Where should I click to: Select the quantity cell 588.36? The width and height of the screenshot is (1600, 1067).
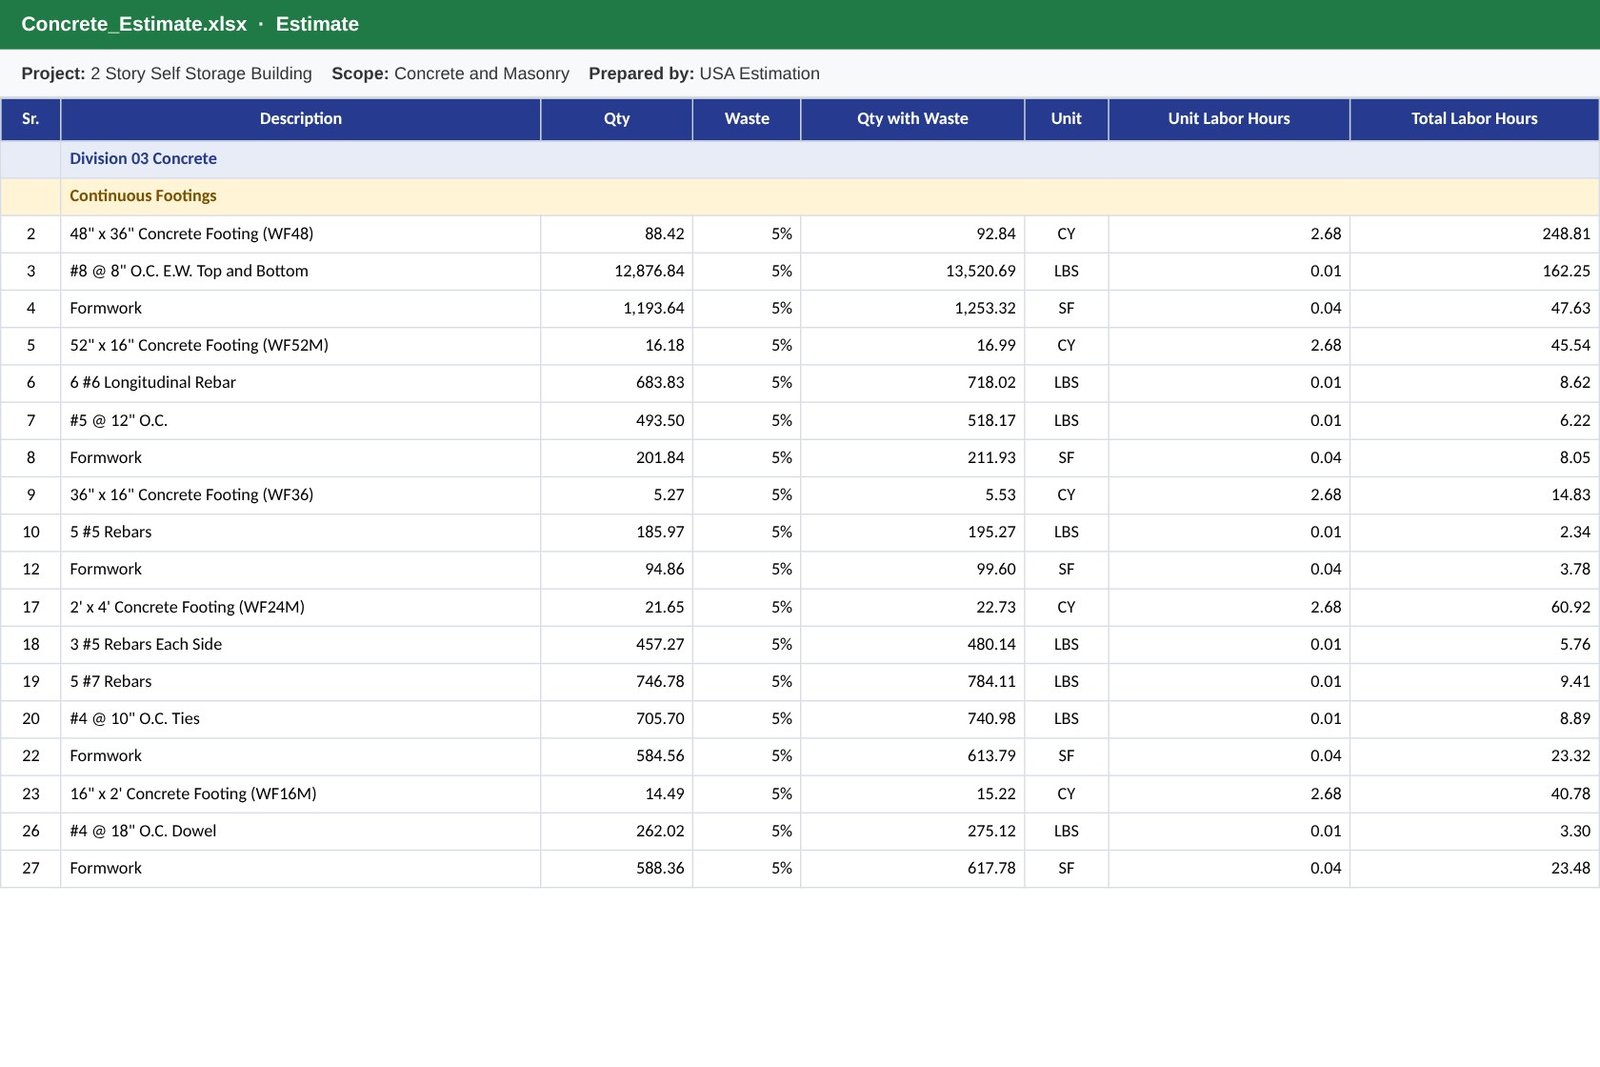pyautogui.click(x=616, y=868)
